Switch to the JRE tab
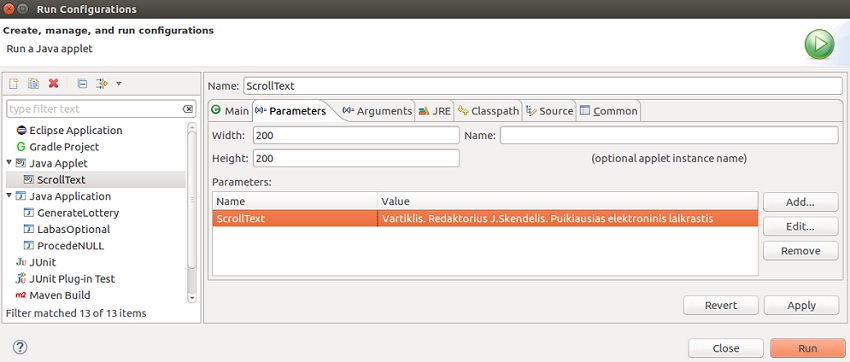The width and height of the screenshot is (850, 362). pos(435,111)
